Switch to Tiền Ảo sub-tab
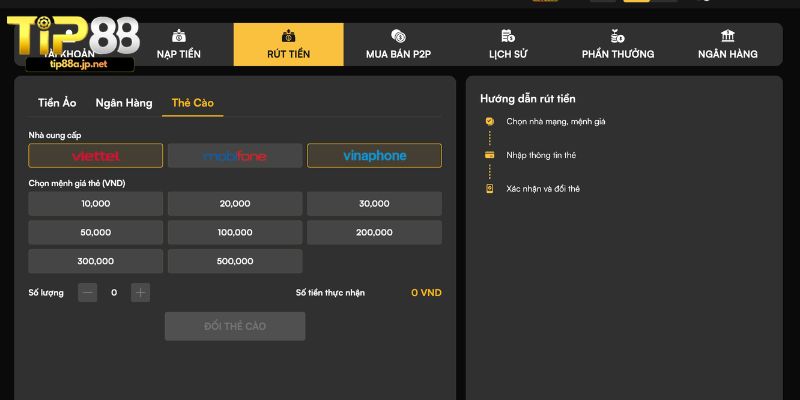 click(x=57, y=103)
